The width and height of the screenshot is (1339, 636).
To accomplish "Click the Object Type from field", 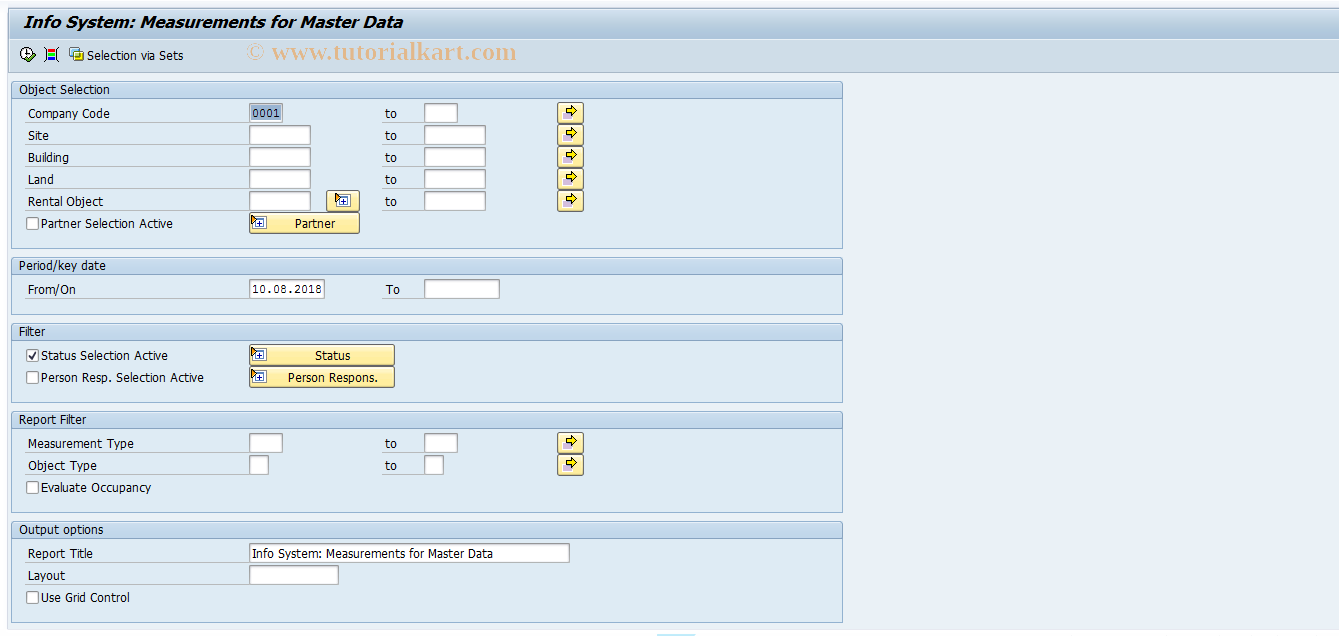I will 259,465.
